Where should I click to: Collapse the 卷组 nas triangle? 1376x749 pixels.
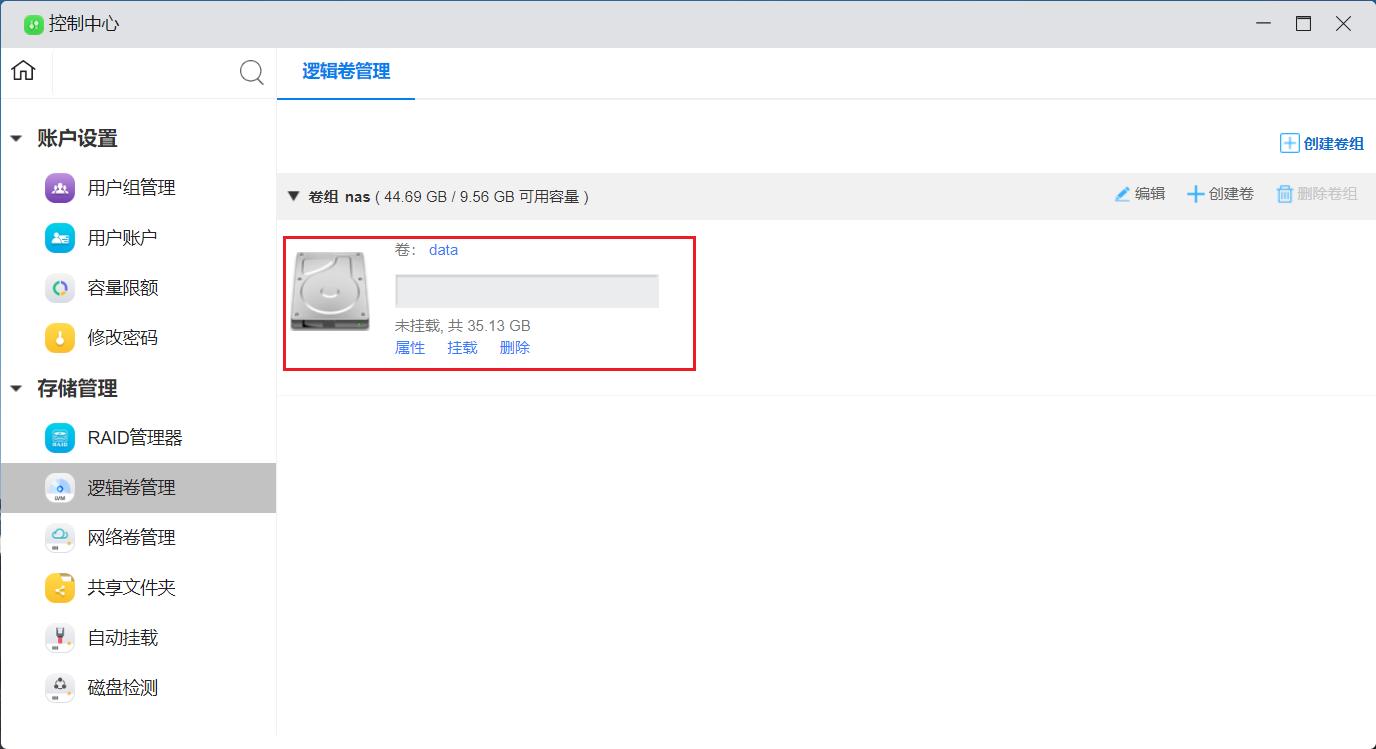293,196
